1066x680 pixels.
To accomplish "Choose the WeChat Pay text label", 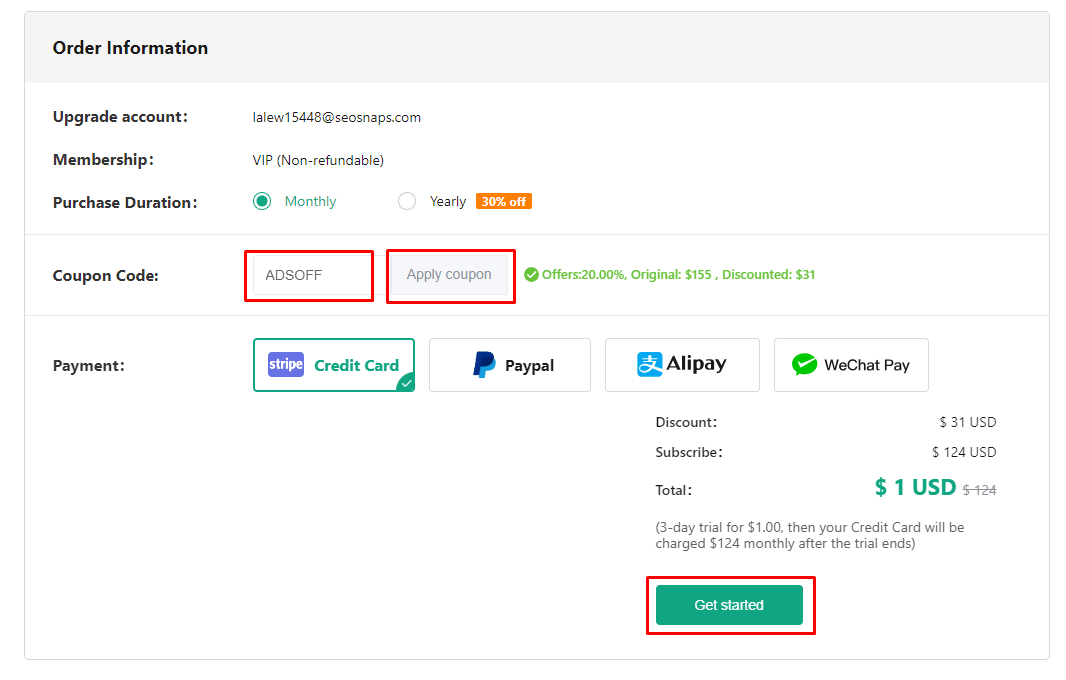I will (867, 366).
